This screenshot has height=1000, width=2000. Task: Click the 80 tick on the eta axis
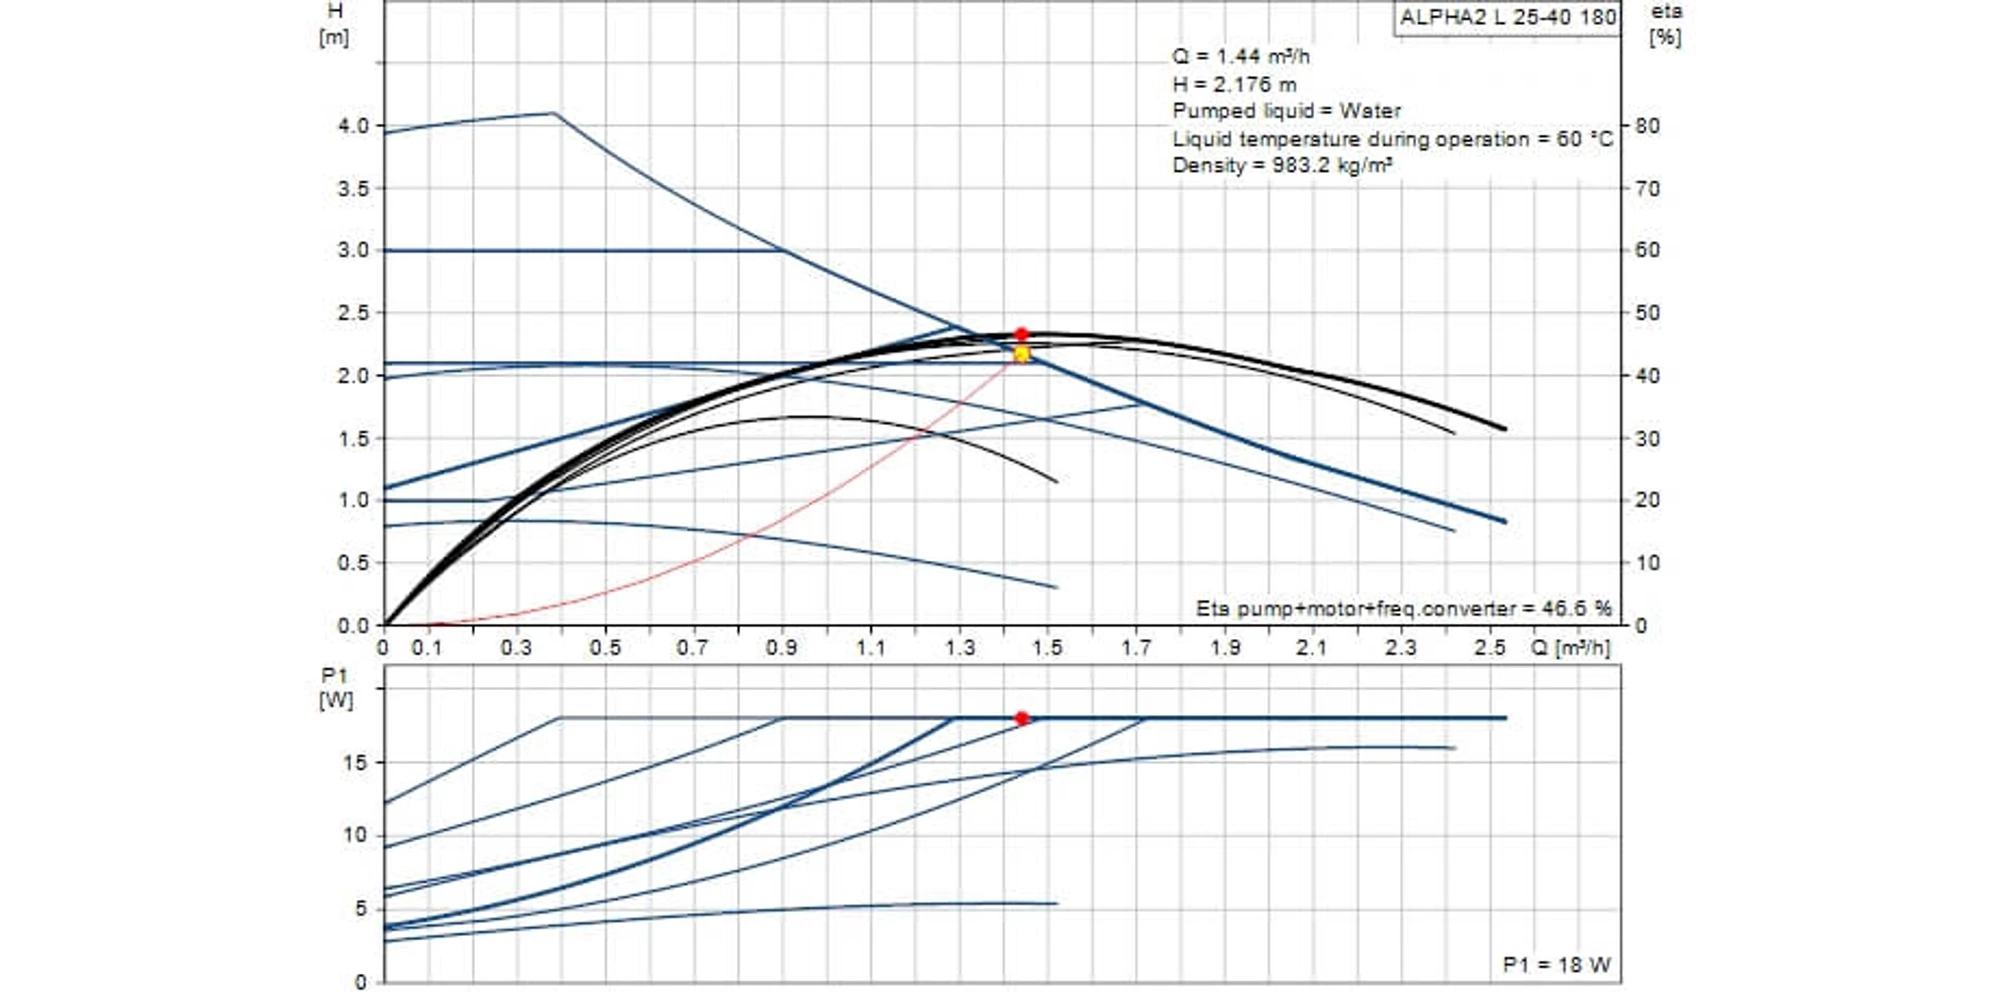1646,126
